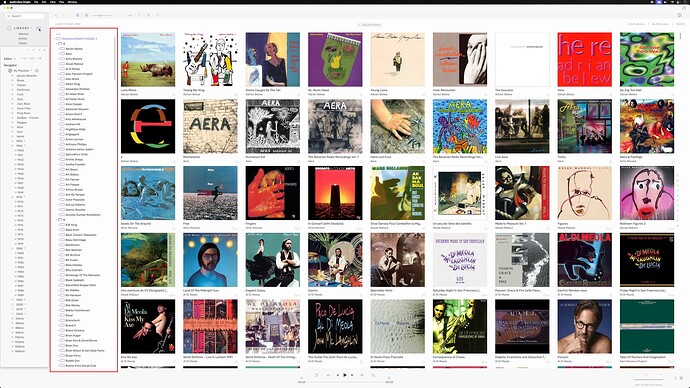The width and height of the screenshot is (690, 388).
Task: Click the settings icon beside LIBRARY
Action: (x=38, y=28)
